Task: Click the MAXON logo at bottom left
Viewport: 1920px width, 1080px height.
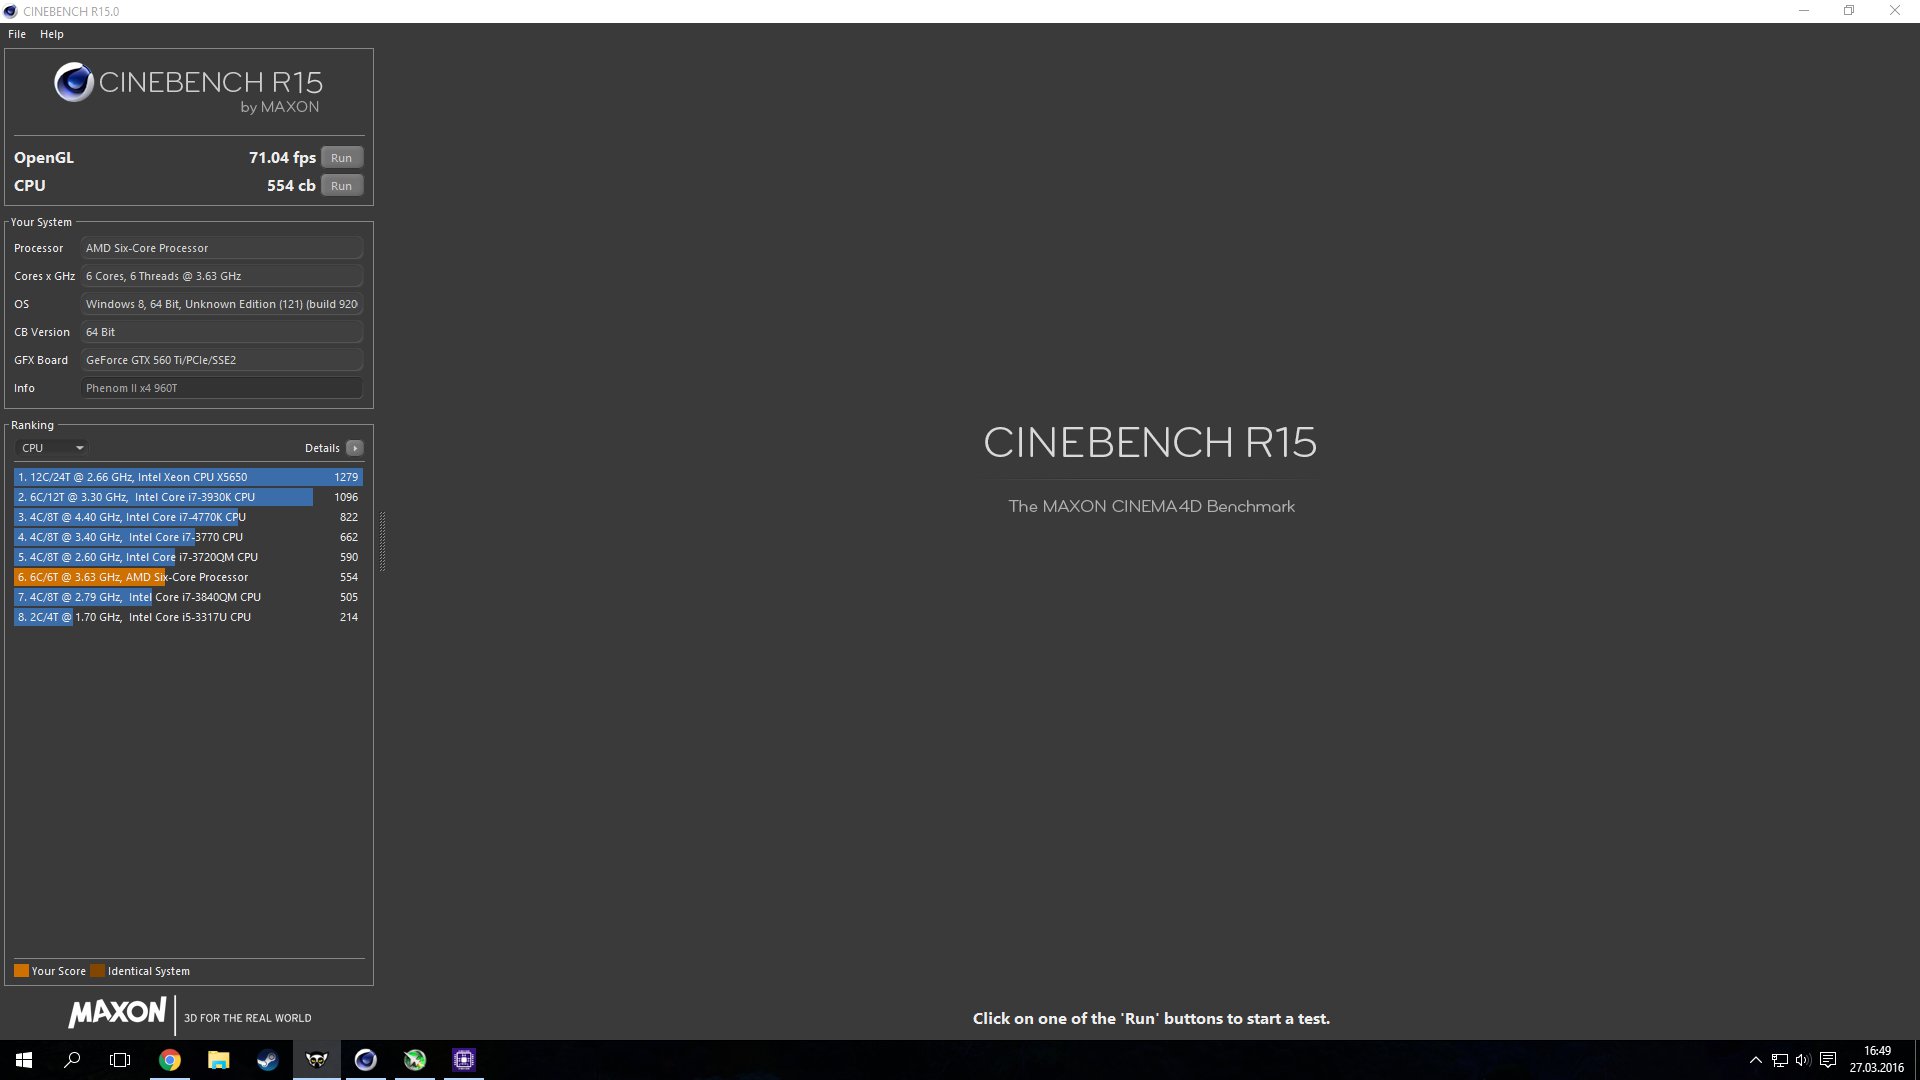Action: (x=117, y=1013)
